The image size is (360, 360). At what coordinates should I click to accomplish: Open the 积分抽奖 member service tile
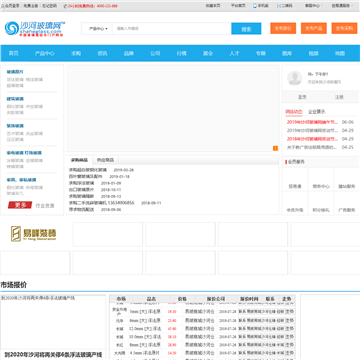[321, 203]
